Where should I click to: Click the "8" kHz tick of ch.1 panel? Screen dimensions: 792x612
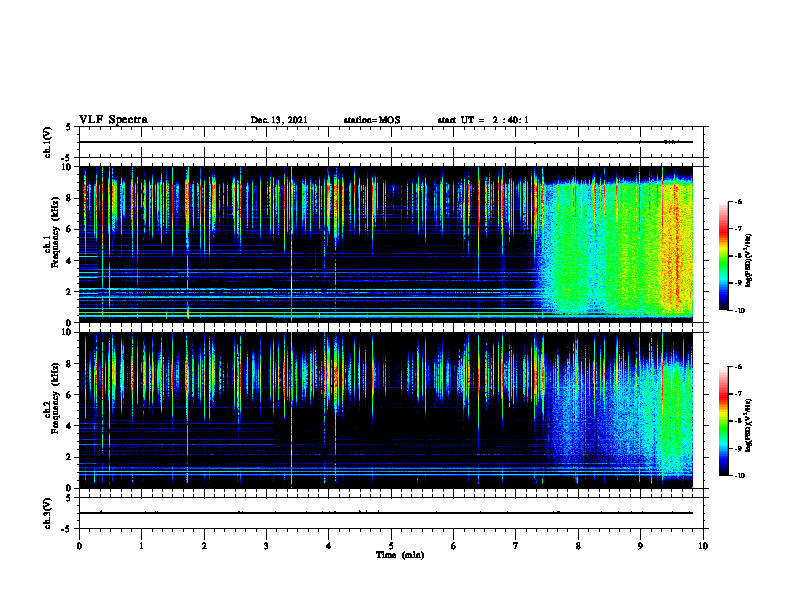[70, 198]
